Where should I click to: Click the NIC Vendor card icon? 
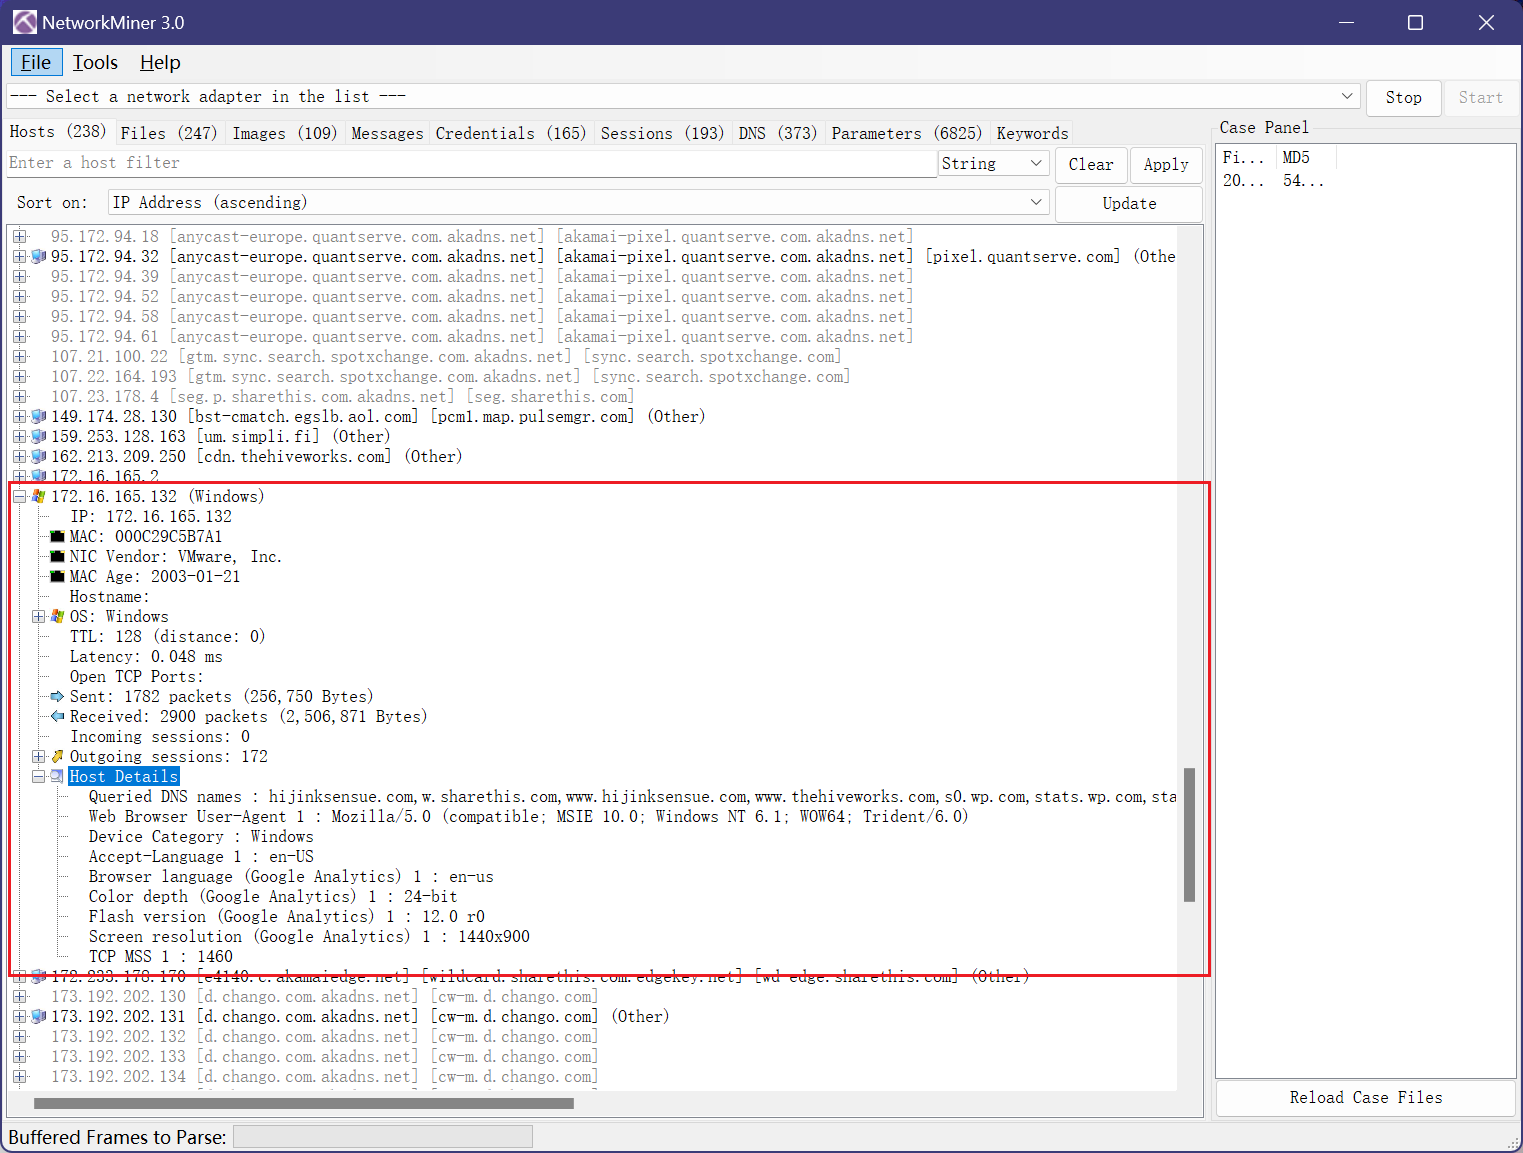tap(57, 556)
